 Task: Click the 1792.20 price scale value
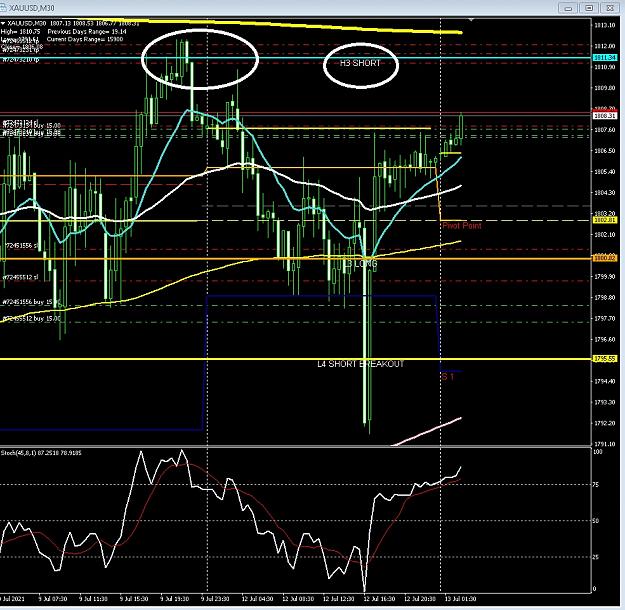pyautogui.click(x=604, y=423)
